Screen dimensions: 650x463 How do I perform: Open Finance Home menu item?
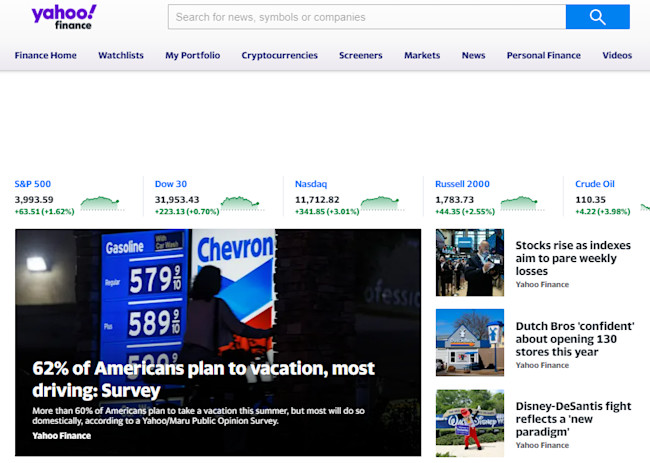(x=46, y=55)
